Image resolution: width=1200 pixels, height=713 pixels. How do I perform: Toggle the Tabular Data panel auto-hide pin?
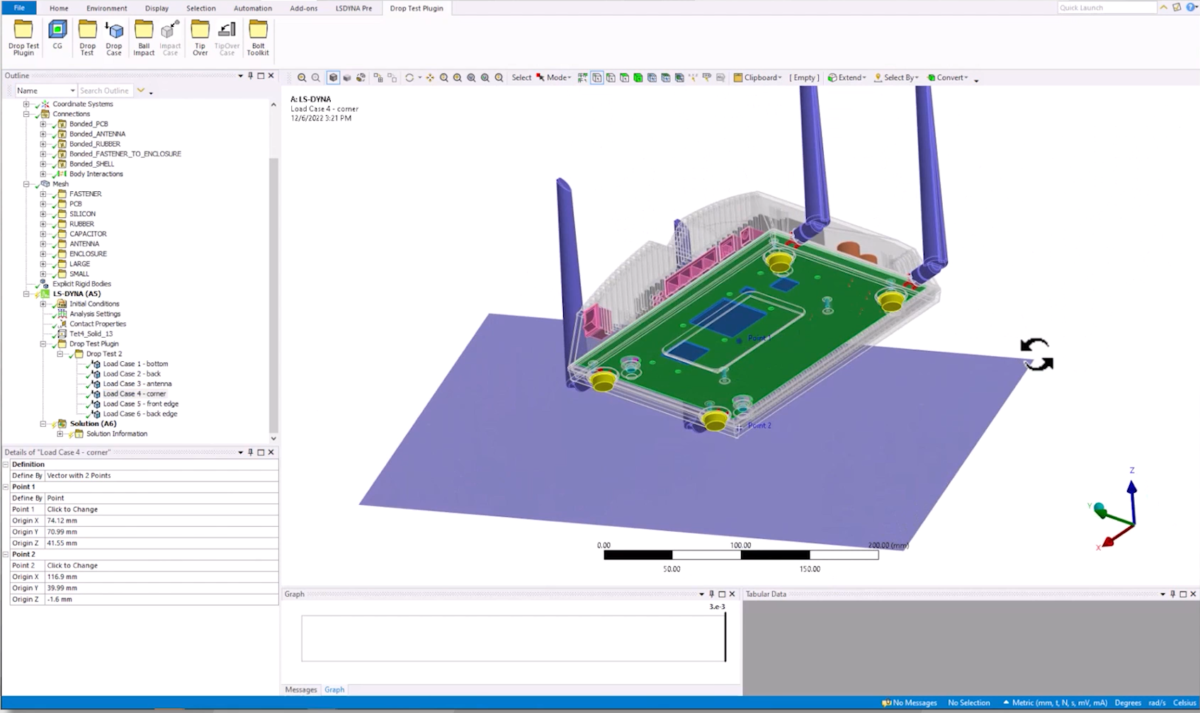point(1173,594)
